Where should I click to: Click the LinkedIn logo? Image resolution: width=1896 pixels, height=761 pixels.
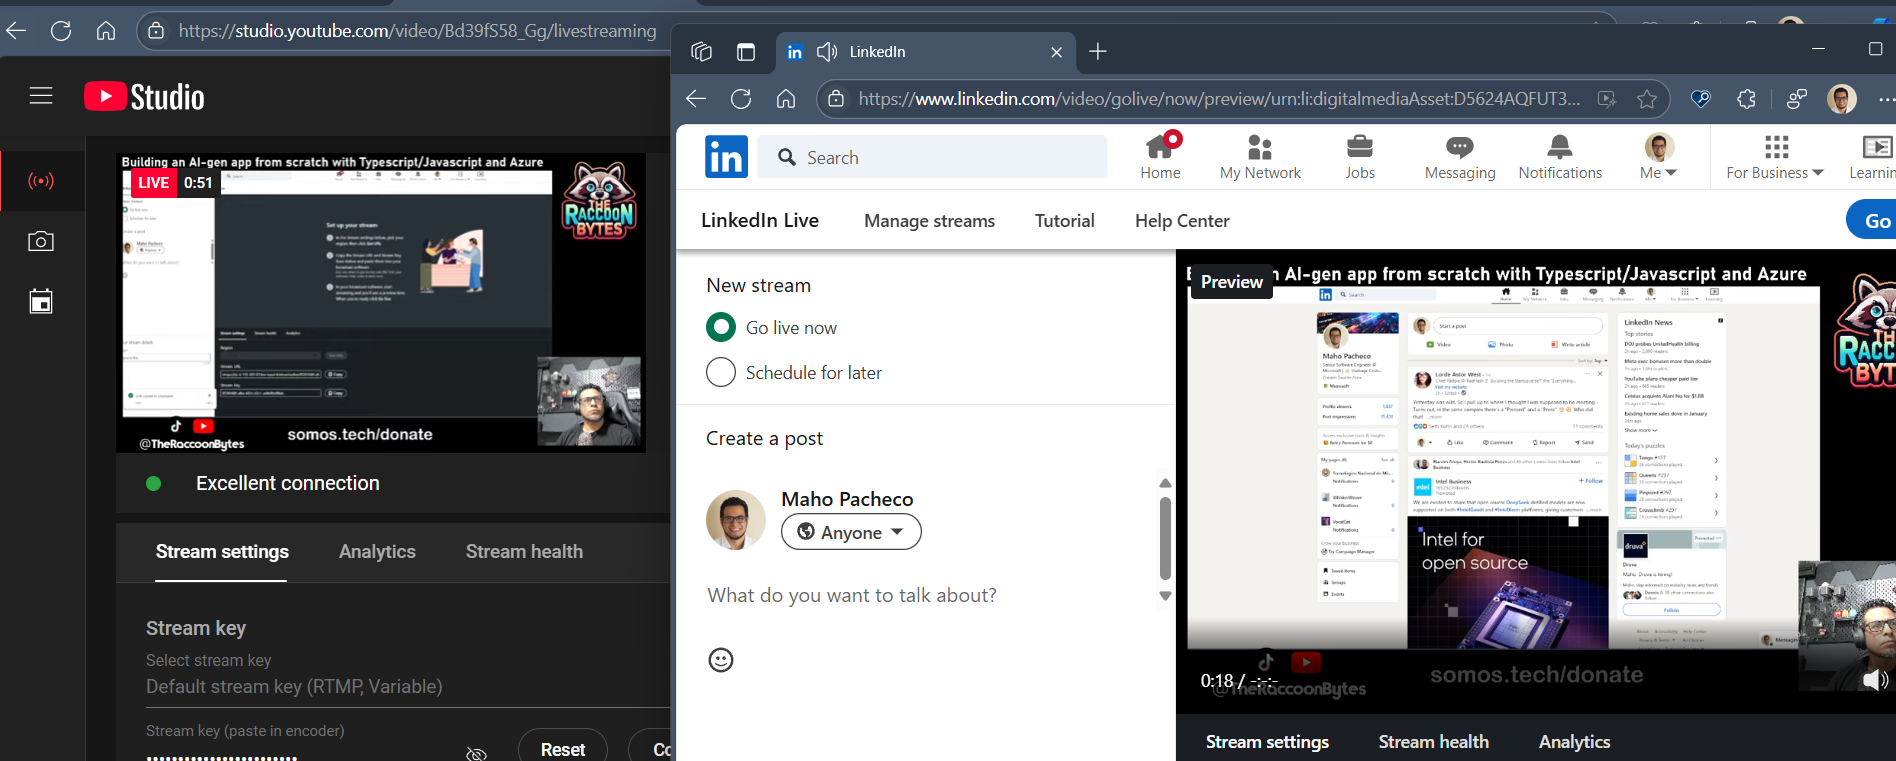pos(726,157)
